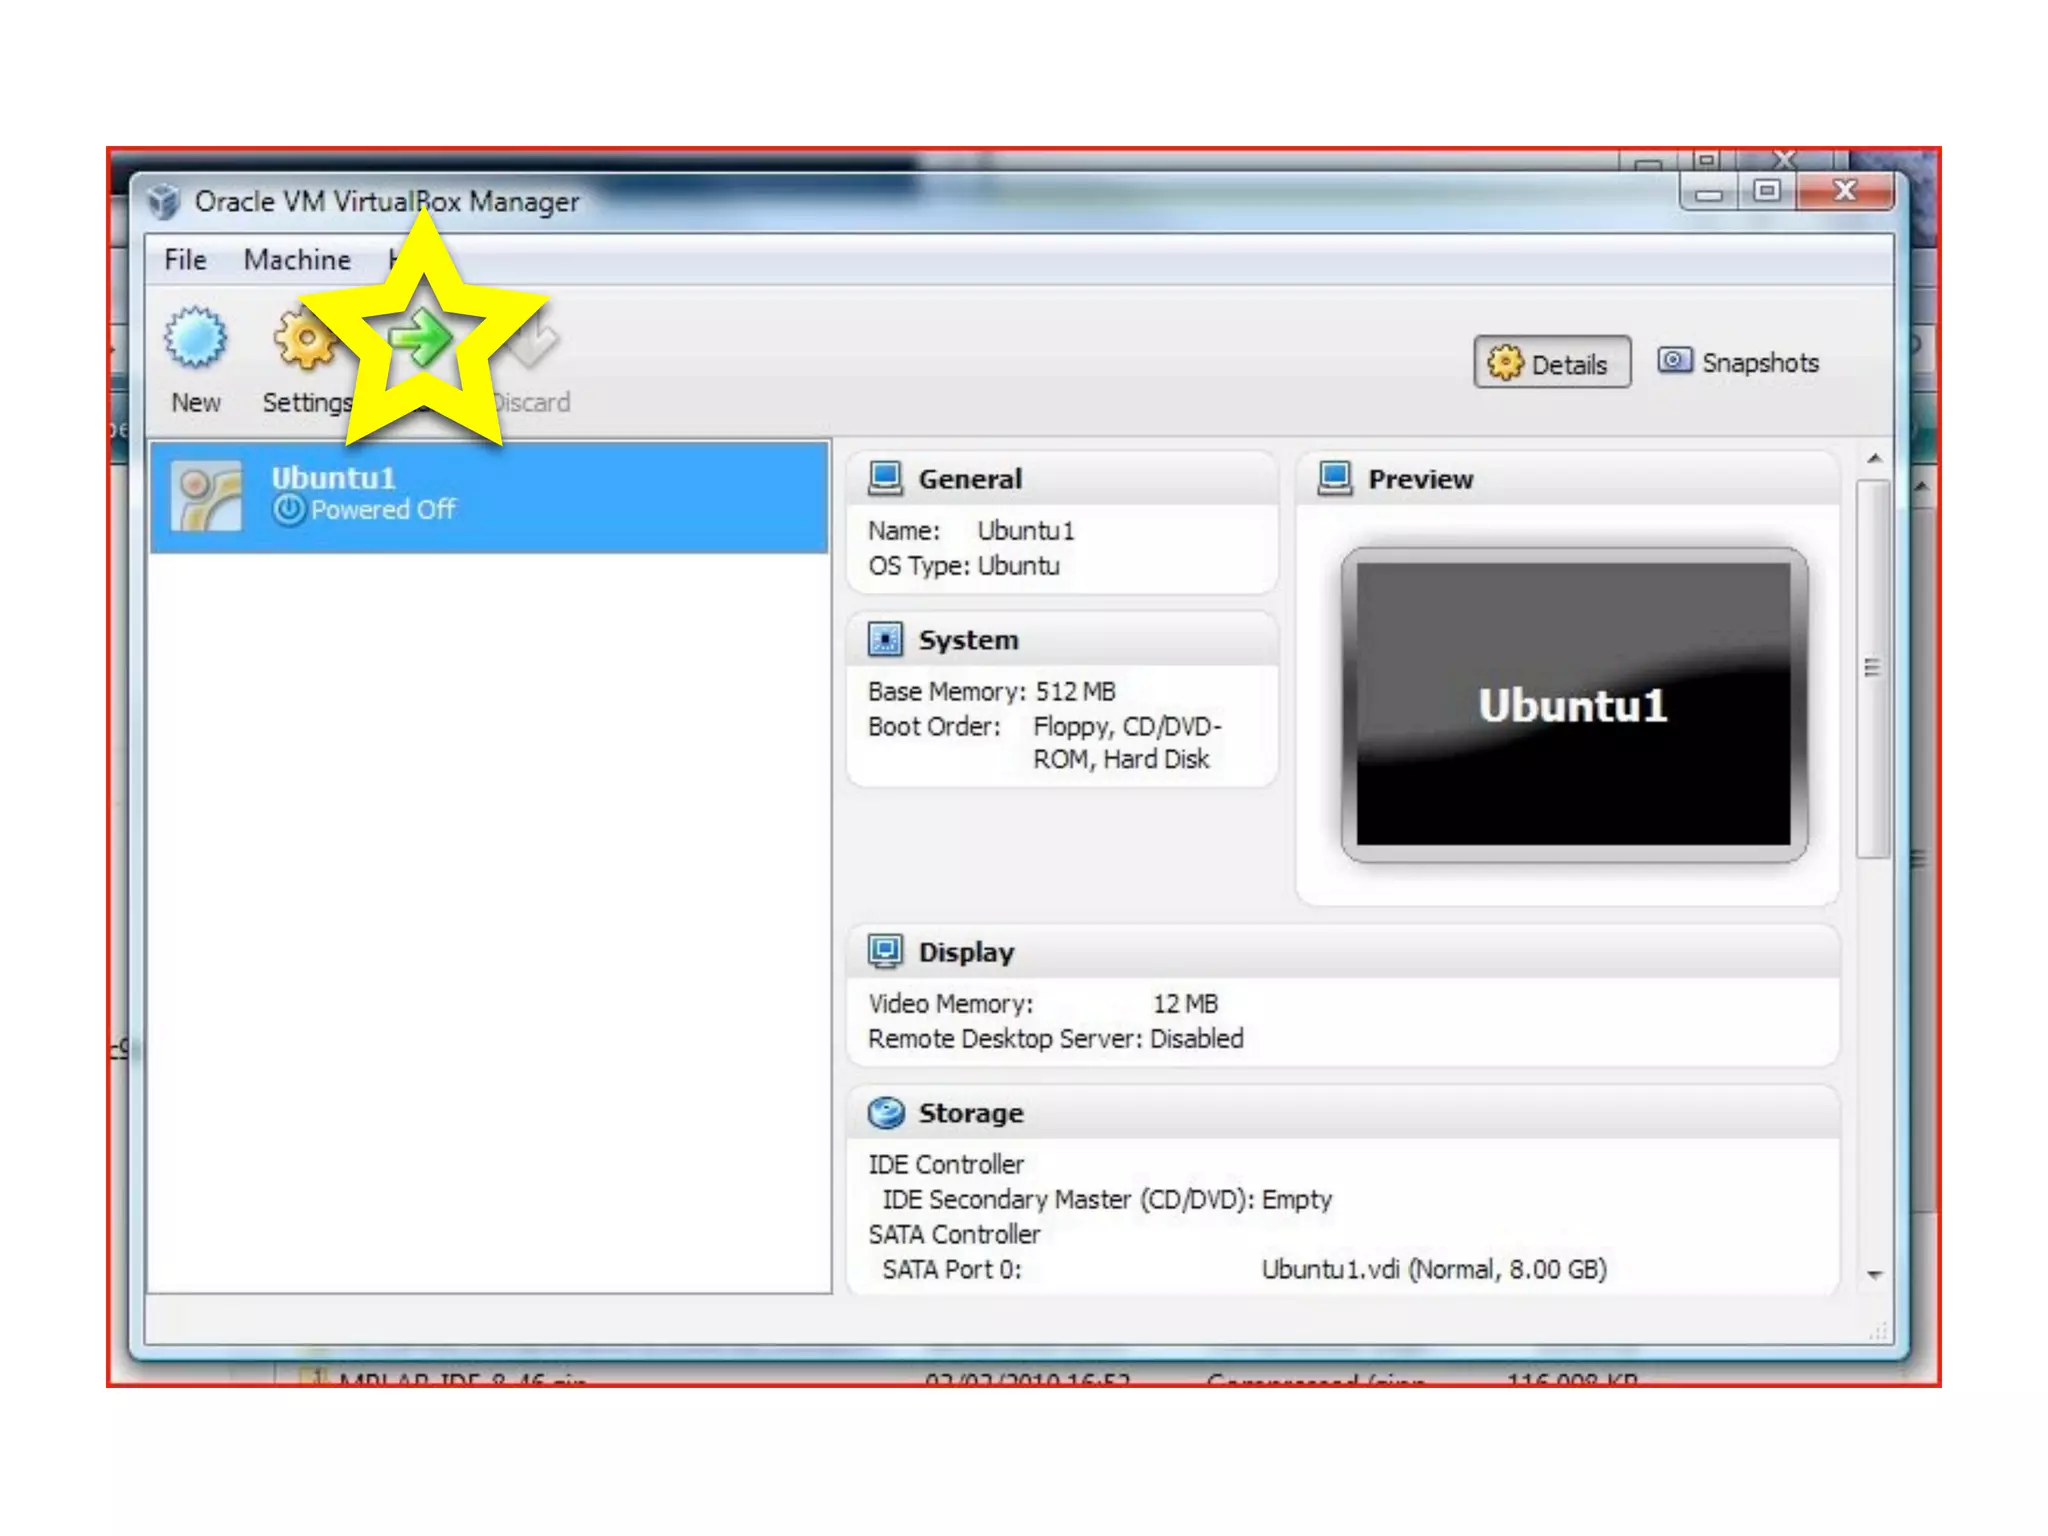Viewport: 2048px width, 1536px height.
Task: Click the Storage section disk icon
Action: (886, 1113)
